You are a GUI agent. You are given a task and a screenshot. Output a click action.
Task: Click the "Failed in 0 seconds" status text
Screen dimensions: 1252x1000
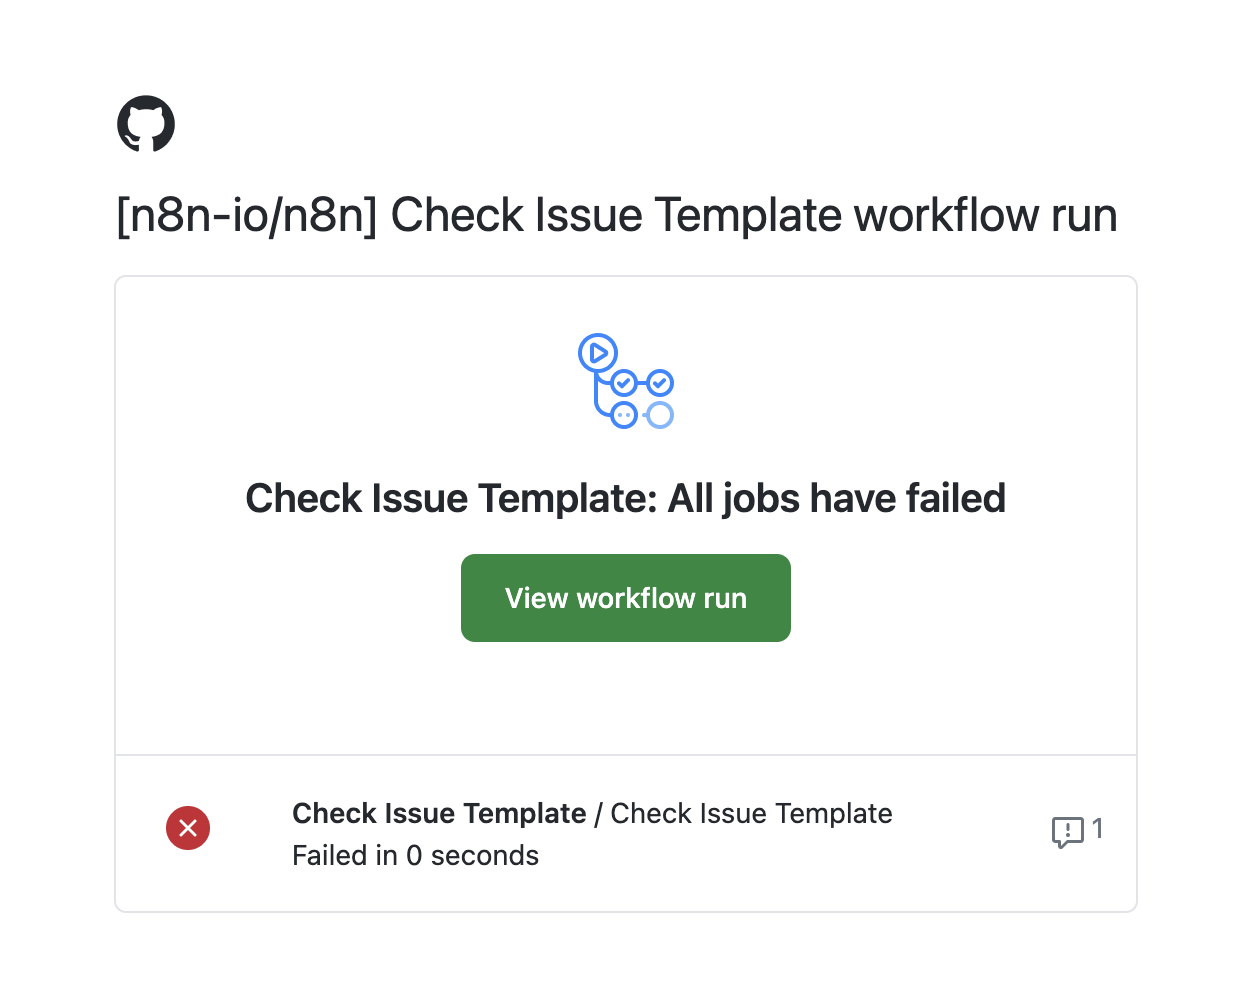tap(415, 856)
